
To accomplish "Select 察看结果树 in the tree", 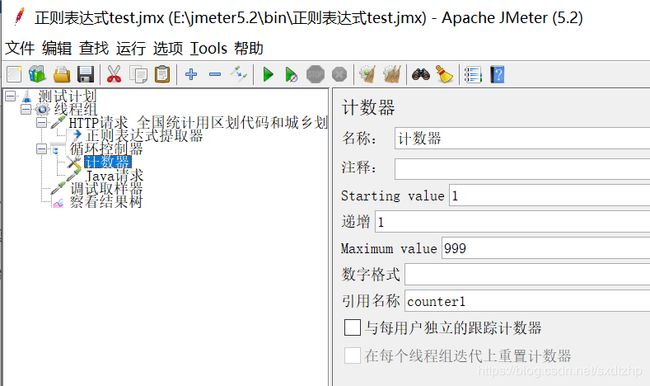I will [x=106, y=201].
